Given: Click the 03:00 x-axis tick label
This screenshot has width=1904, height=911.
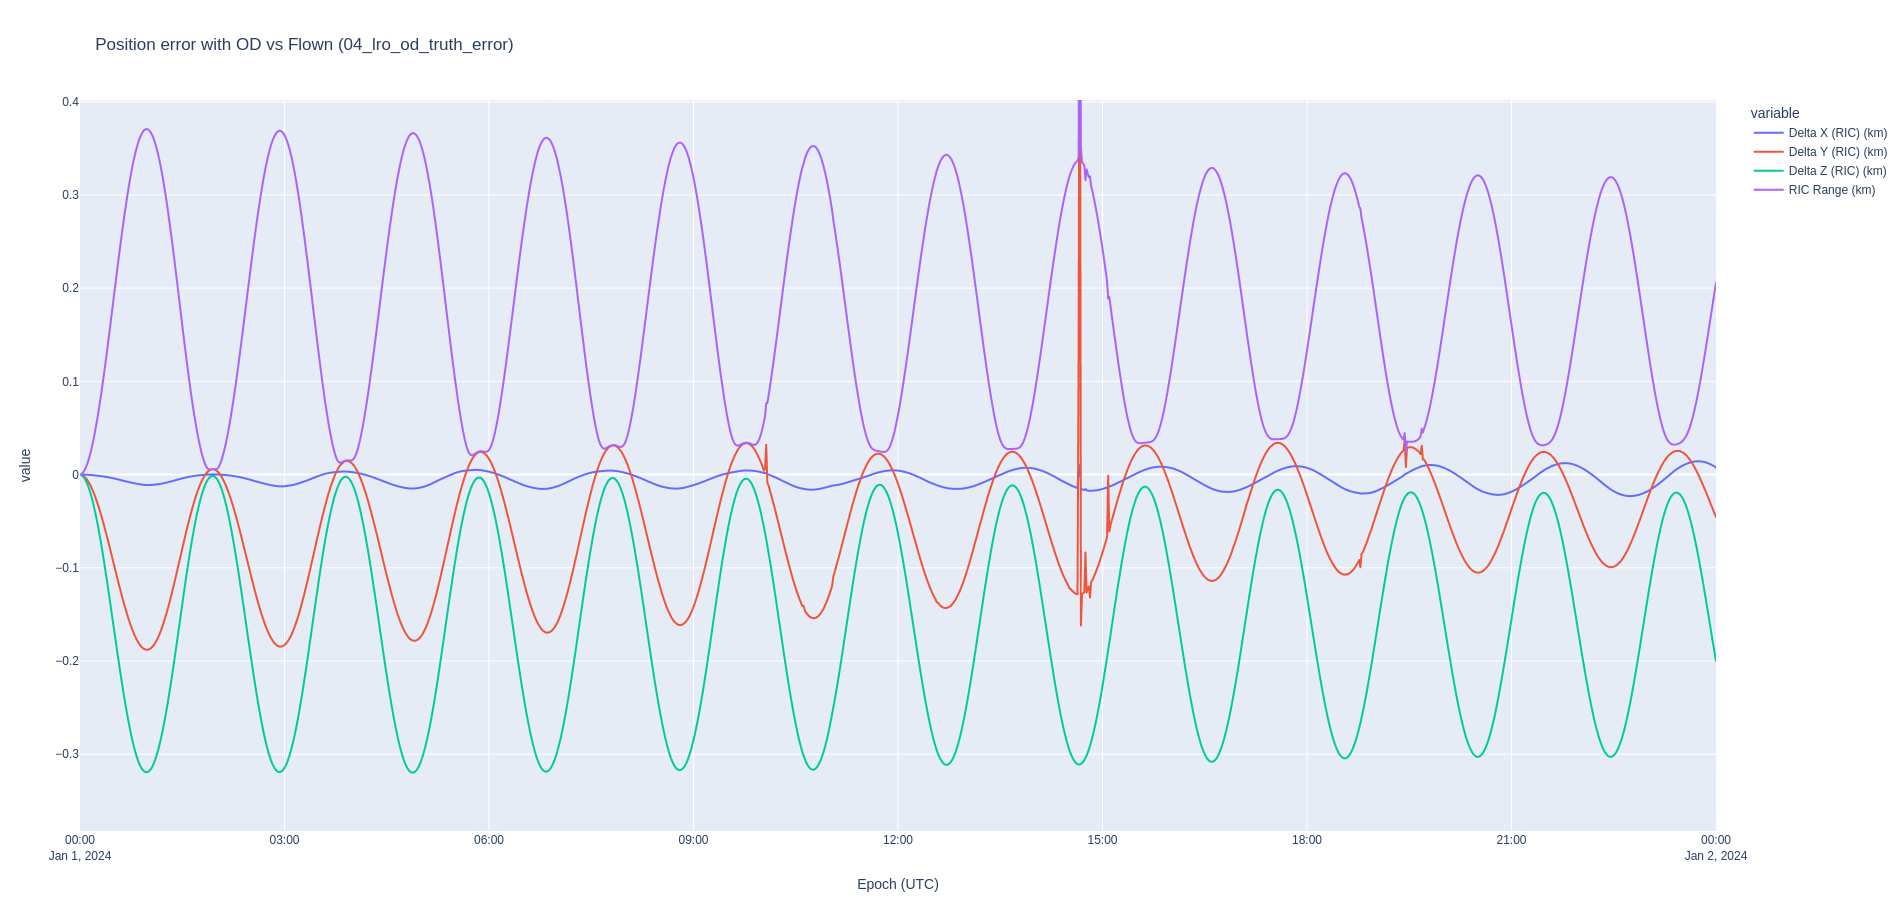Looking at the screenshot, I should pos(284,840).
